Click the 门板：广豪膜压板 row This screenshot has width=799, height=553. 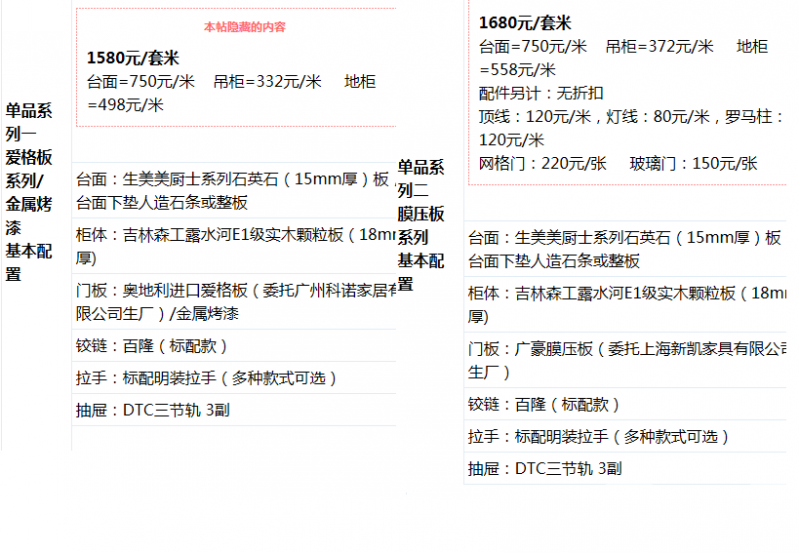pos(626,360)
